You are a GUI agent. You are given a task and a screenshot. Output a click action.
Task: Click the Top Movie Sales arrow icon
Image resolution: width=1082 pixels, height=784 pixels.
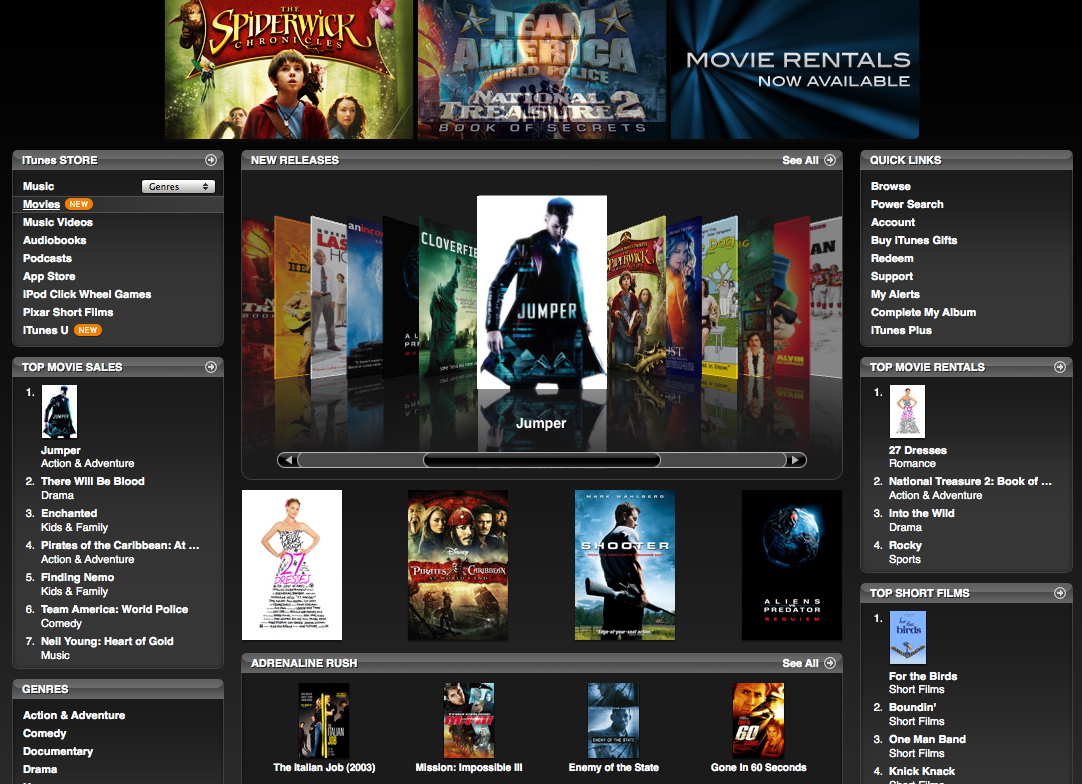point(210,367)
